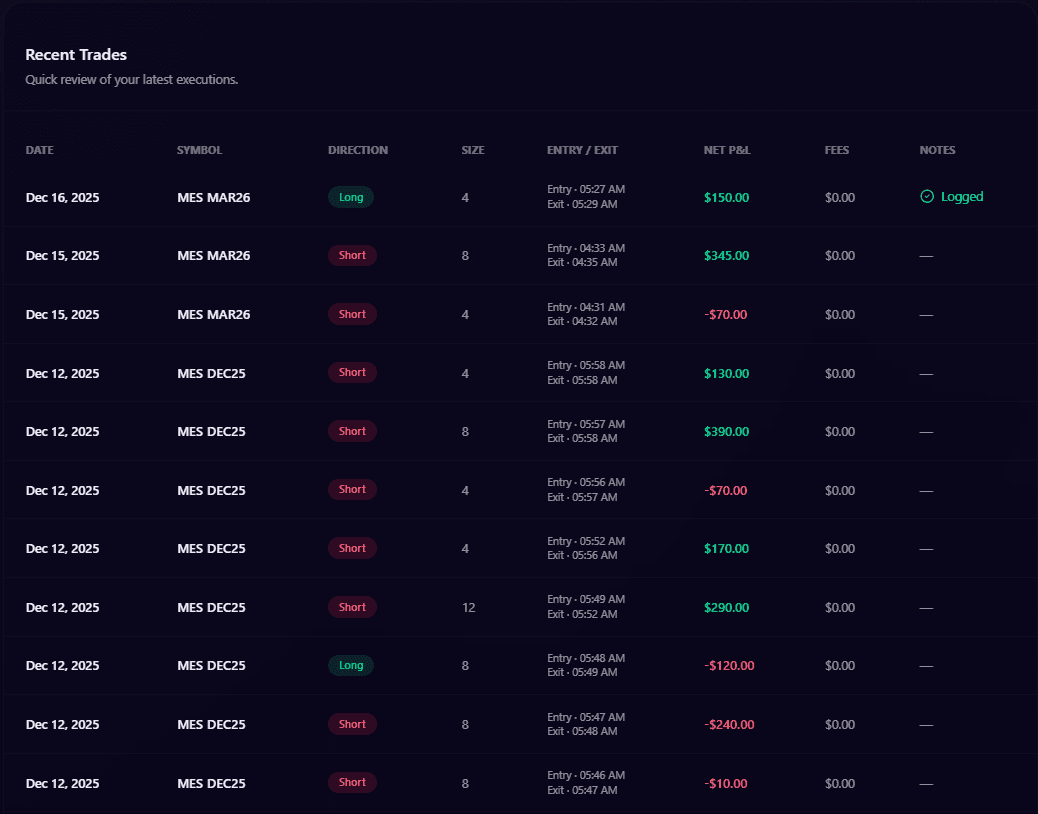Open the Logged note on Dec 16 trade

point(961,197)
